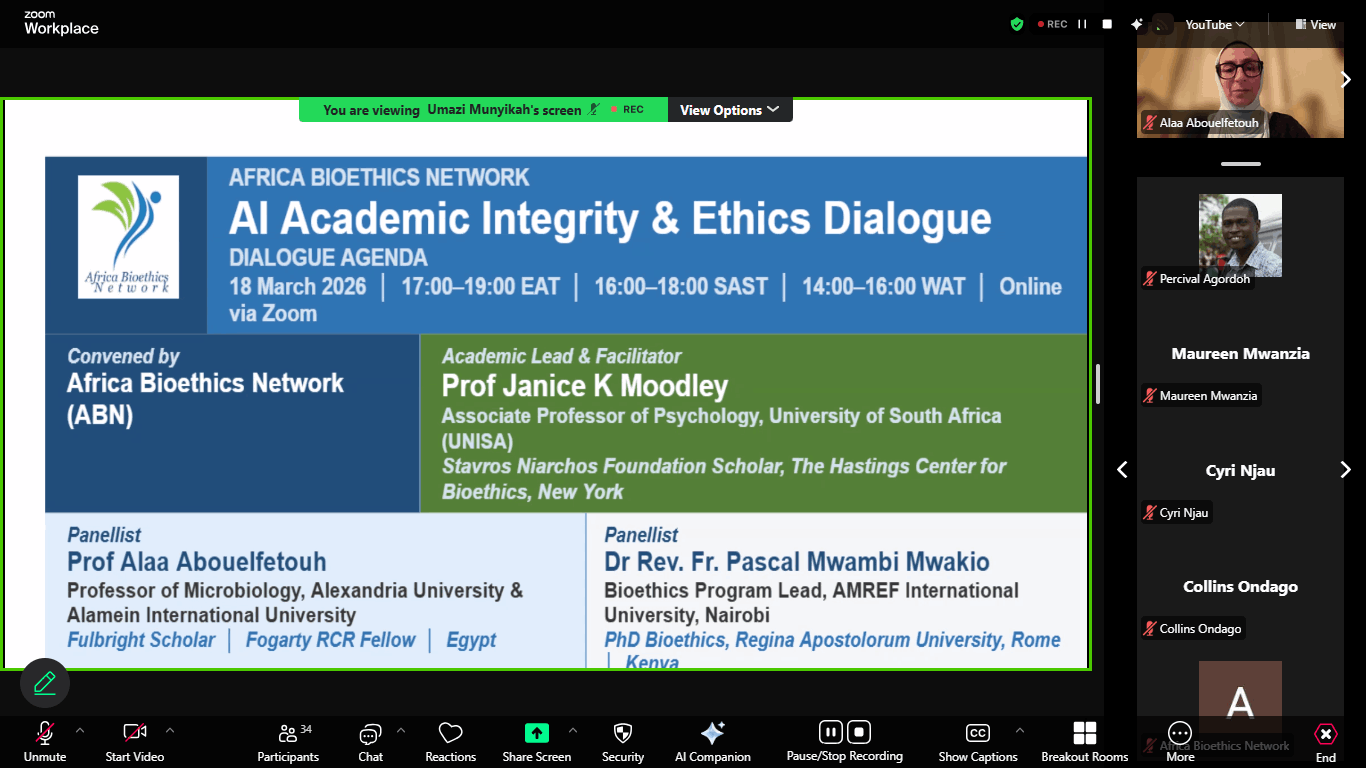Click the small Maureen Mwanzia muted label
Viewport: 1366px width, 768px height.
tap(1201, 396)
